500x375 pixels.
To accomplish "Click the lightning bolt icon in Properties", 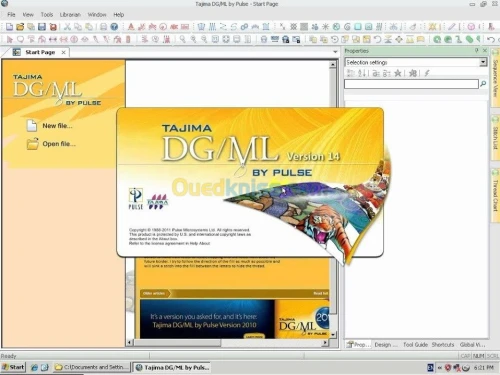I will tap(427, 73).
